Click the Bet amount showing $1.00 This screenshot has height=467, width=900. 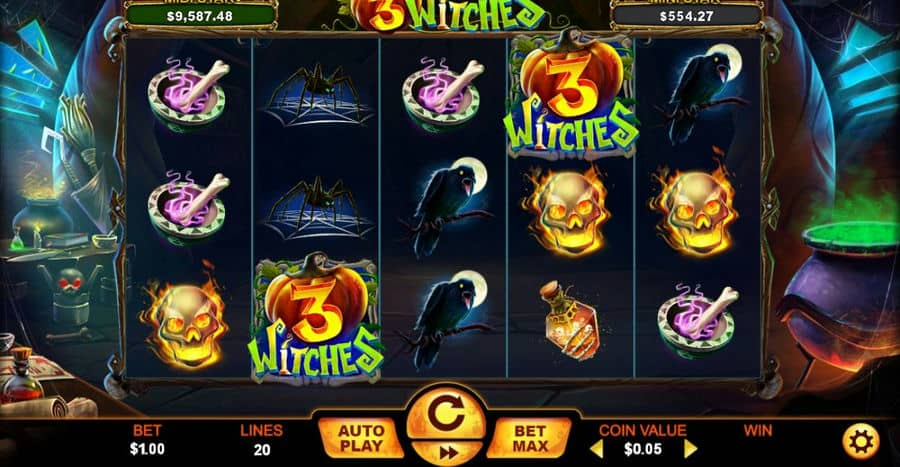147,449
